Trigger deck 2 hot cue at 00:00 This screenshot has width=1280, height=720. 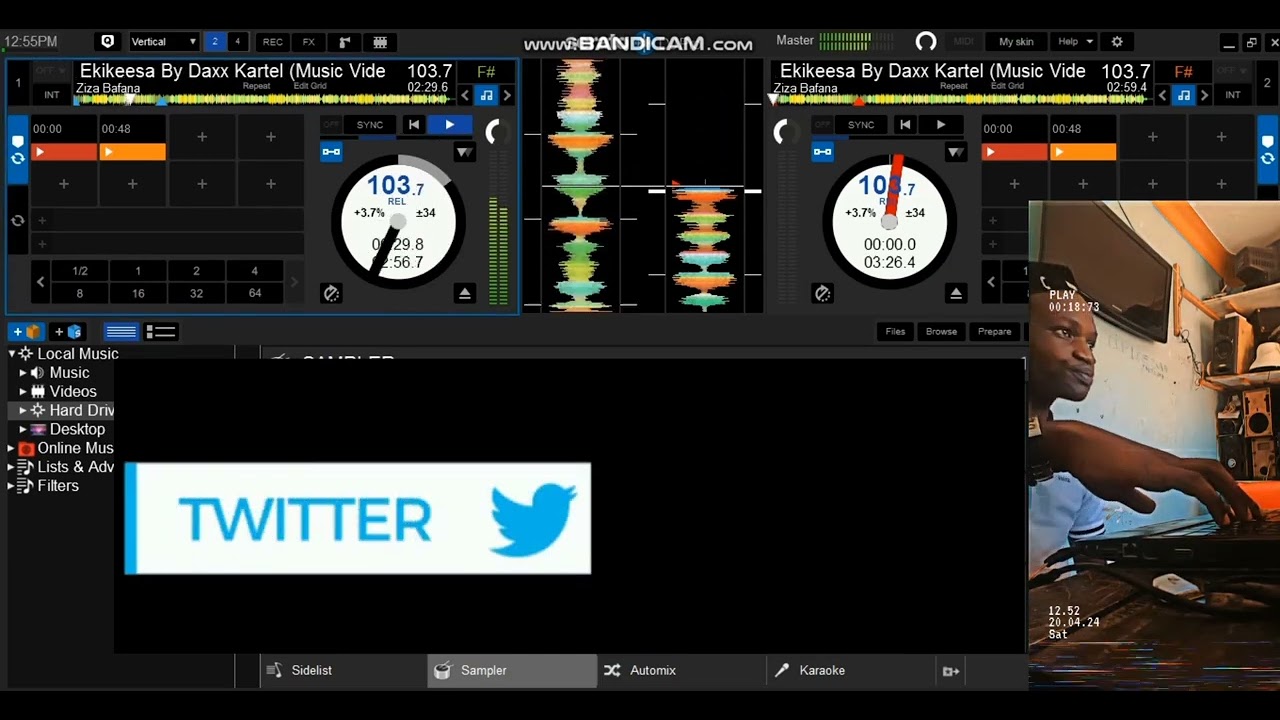click(x=1015, y=152)
